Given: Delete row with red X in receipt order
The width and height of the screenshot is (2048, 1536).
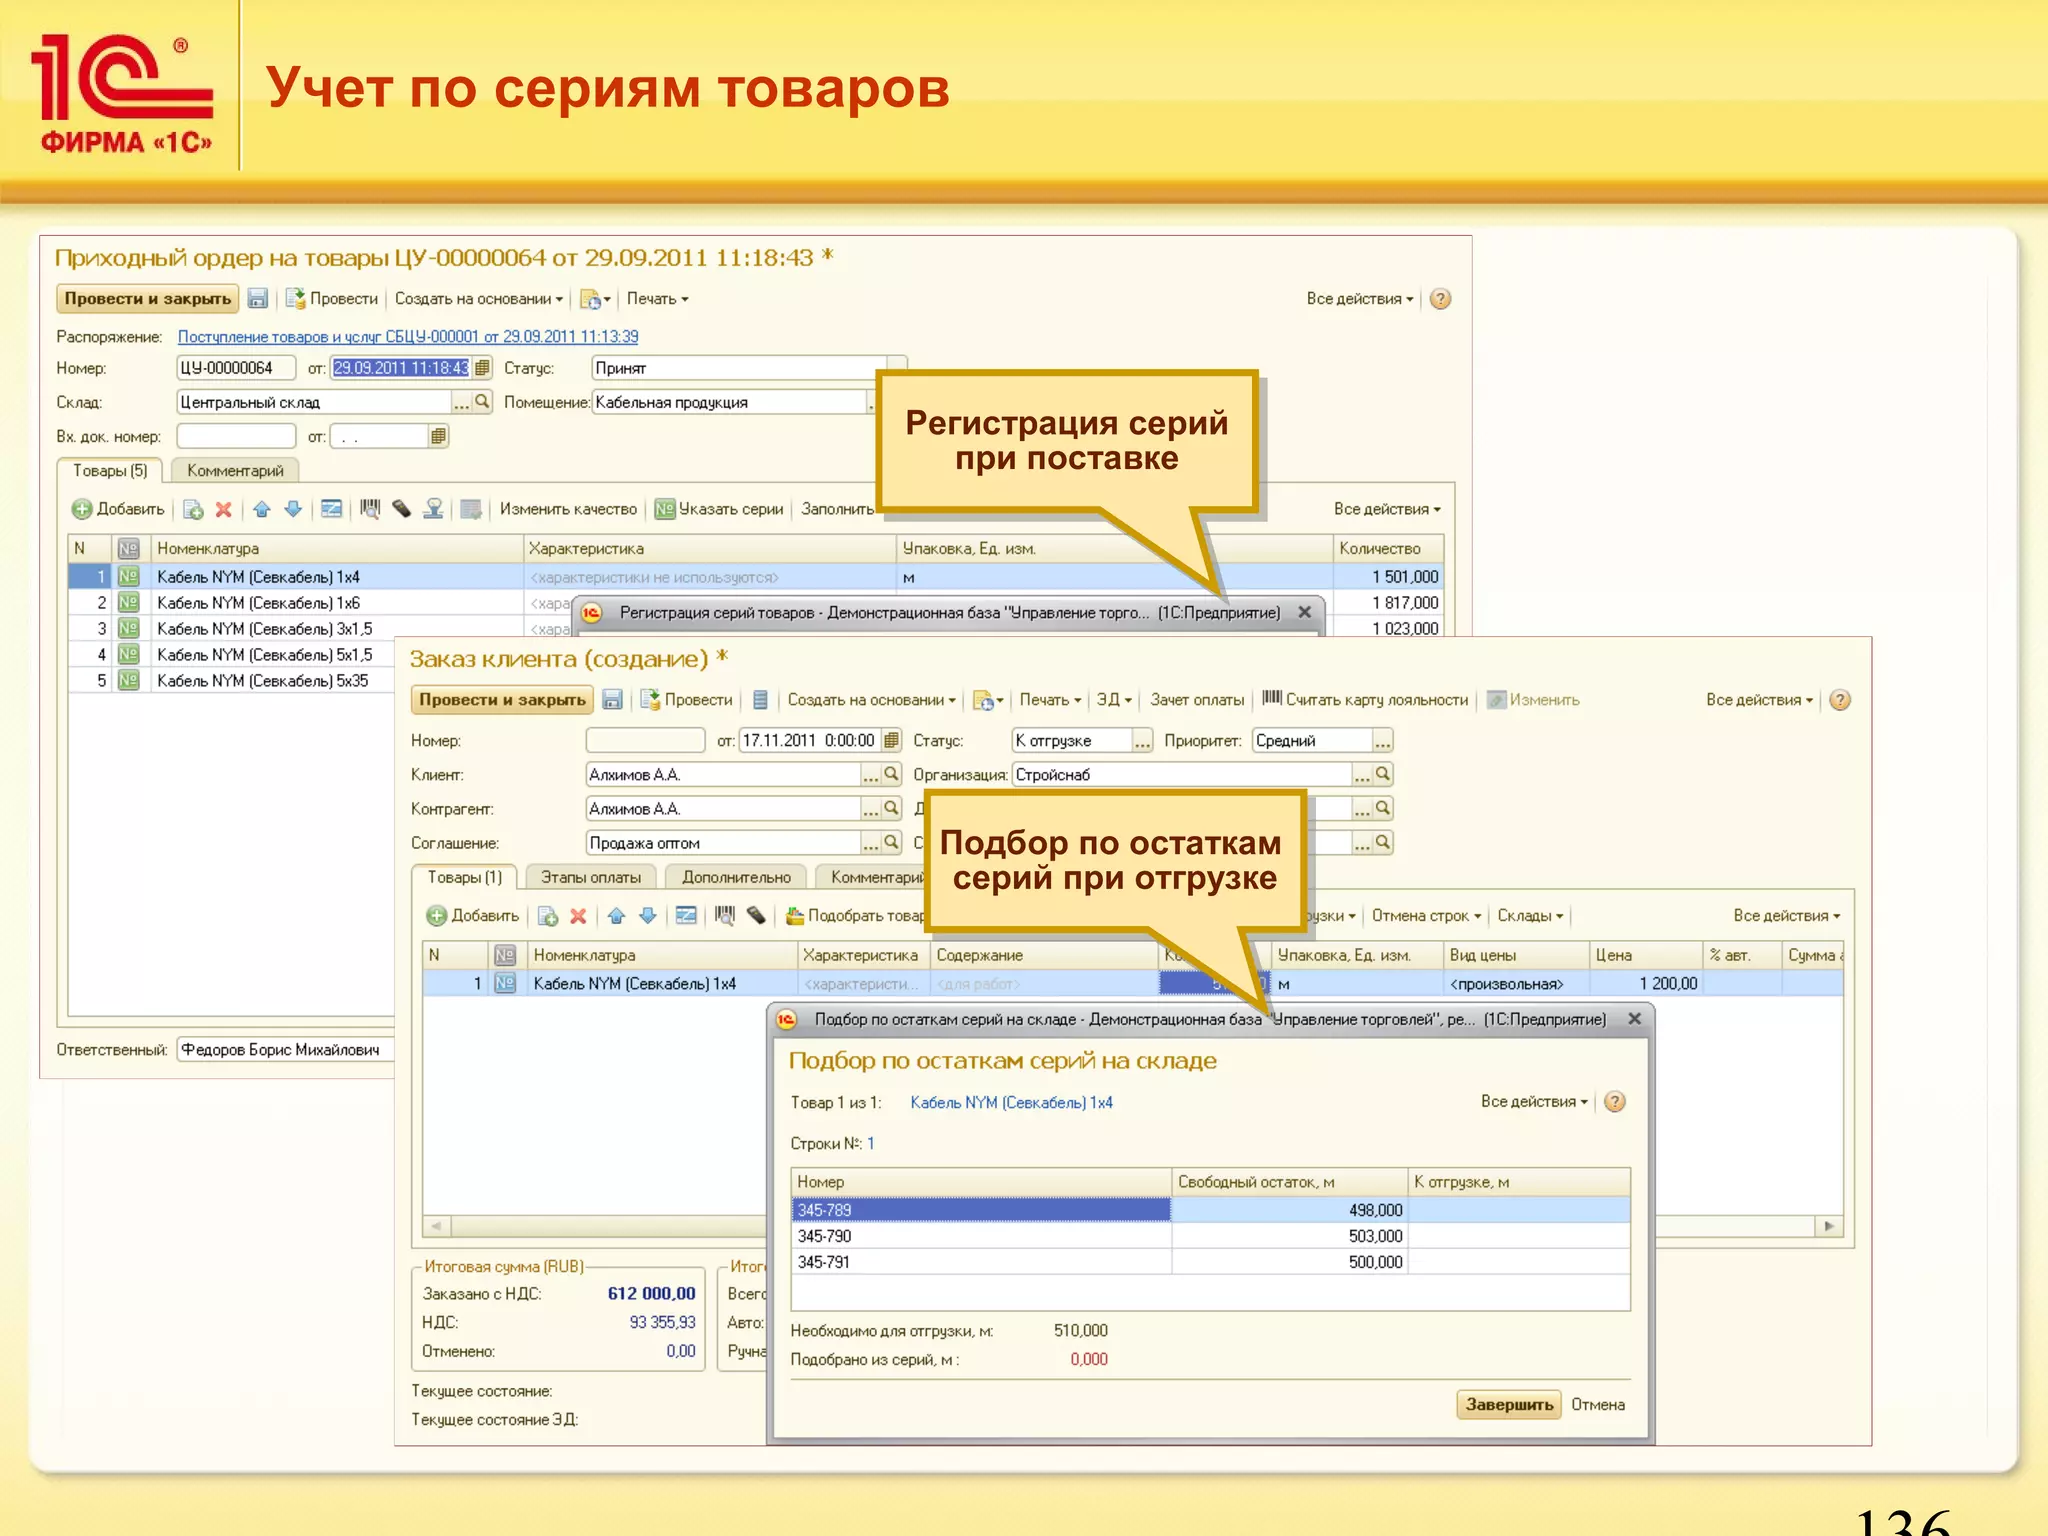Looking at the screenshot, I should pos(224,509).
